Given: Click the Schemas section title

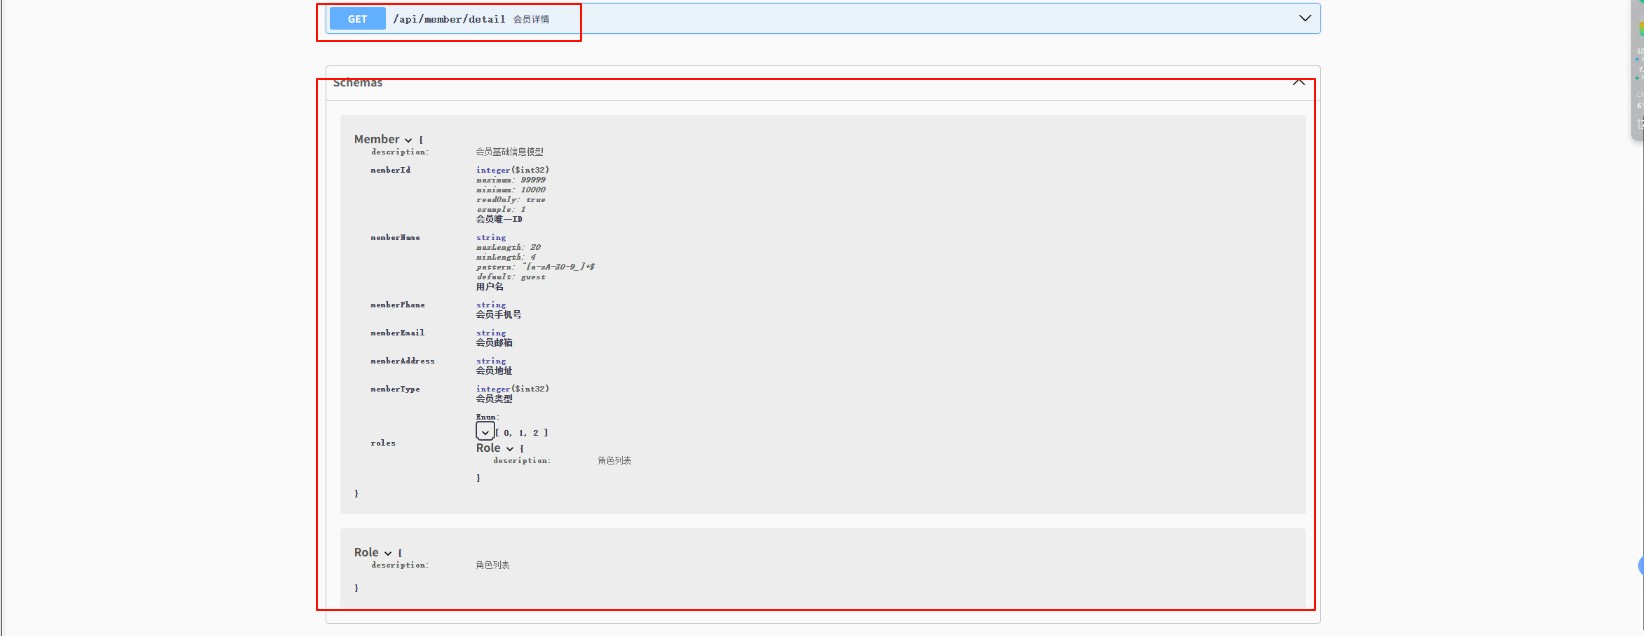Looking at the screenshot, I should (358, 83).
